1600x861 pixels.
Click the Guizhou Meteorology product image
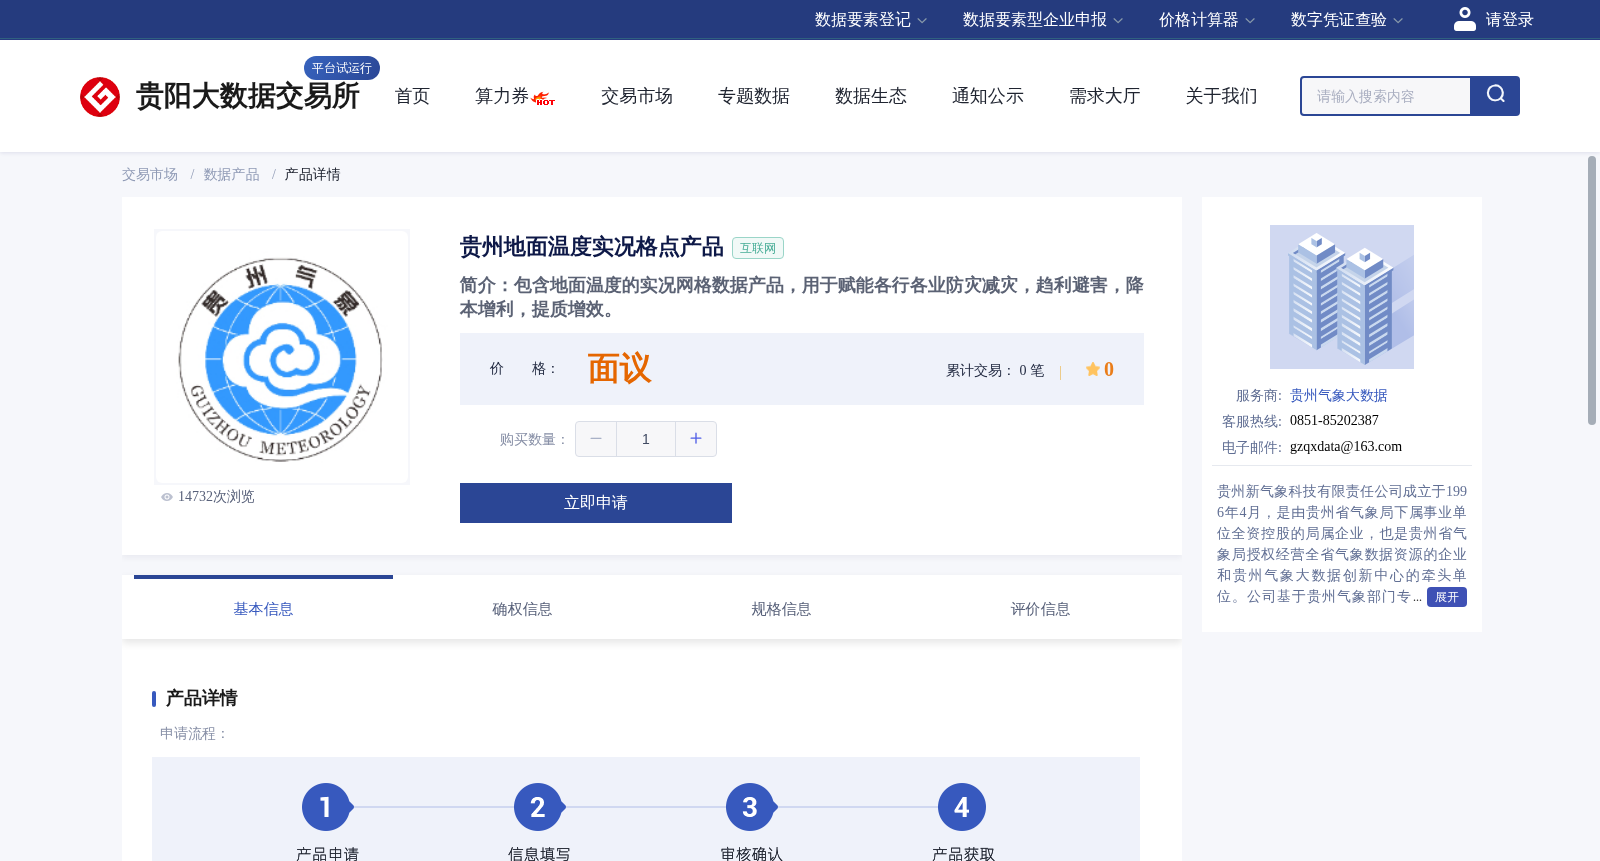point(282,357)
